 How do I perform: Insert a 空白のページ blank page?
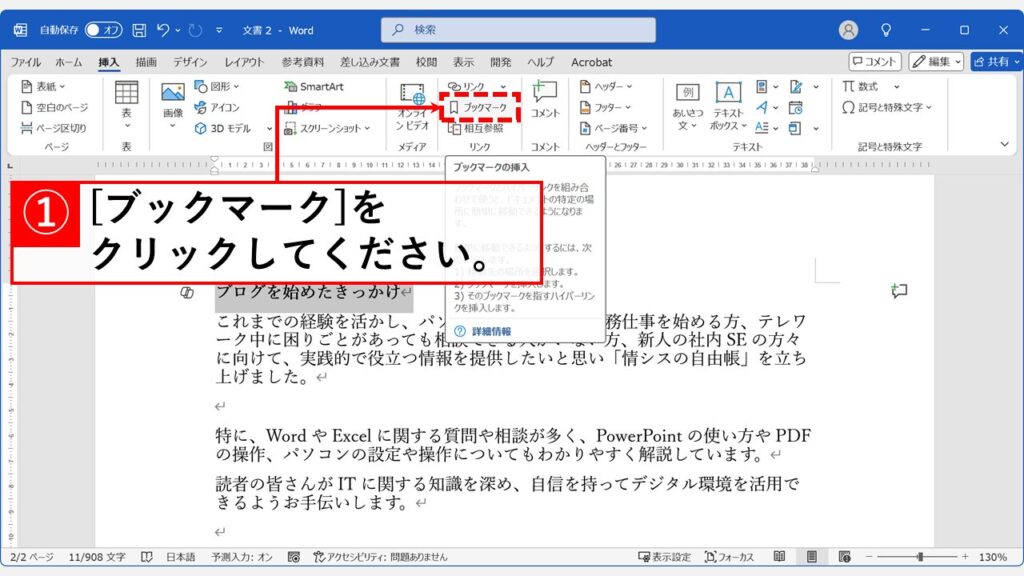54,107
